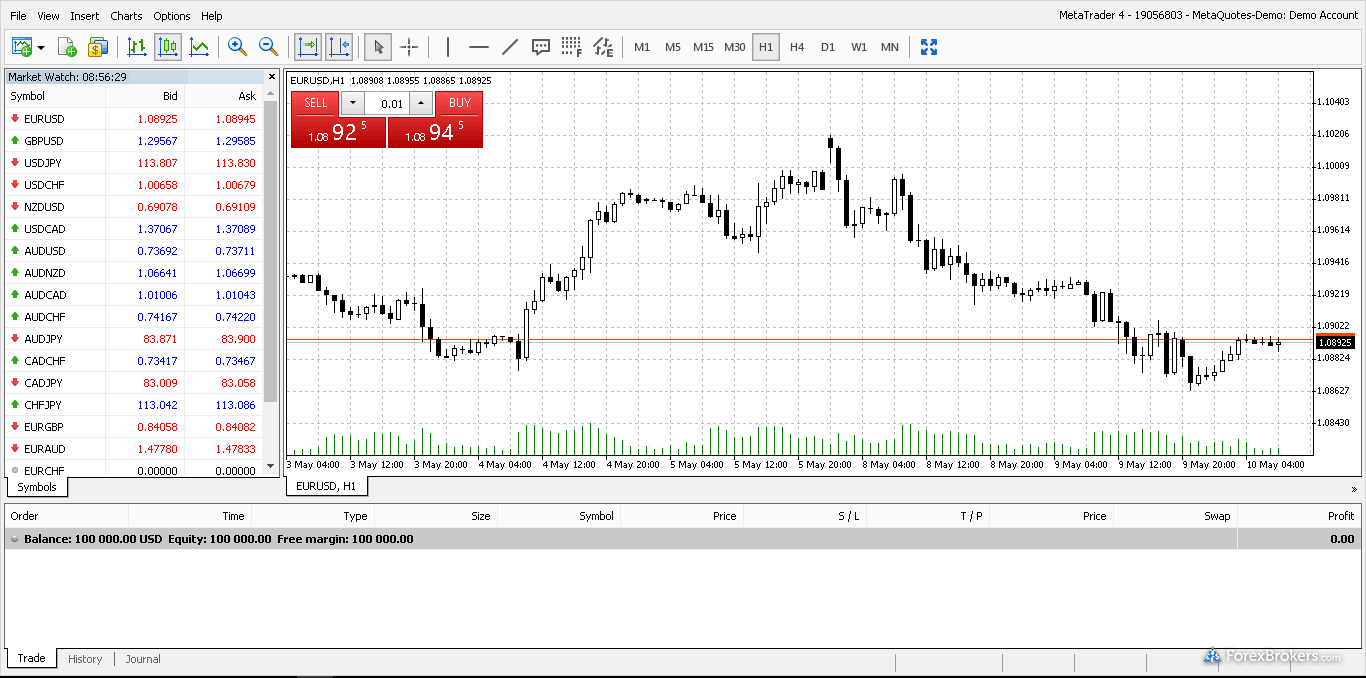Open the Charts menu
1366x678 pixels.
click(126, 15)
